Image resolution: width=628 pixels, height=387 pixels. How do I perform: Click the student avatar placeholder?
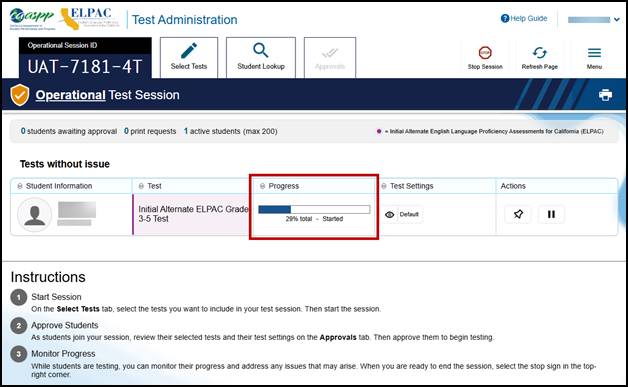34,215
